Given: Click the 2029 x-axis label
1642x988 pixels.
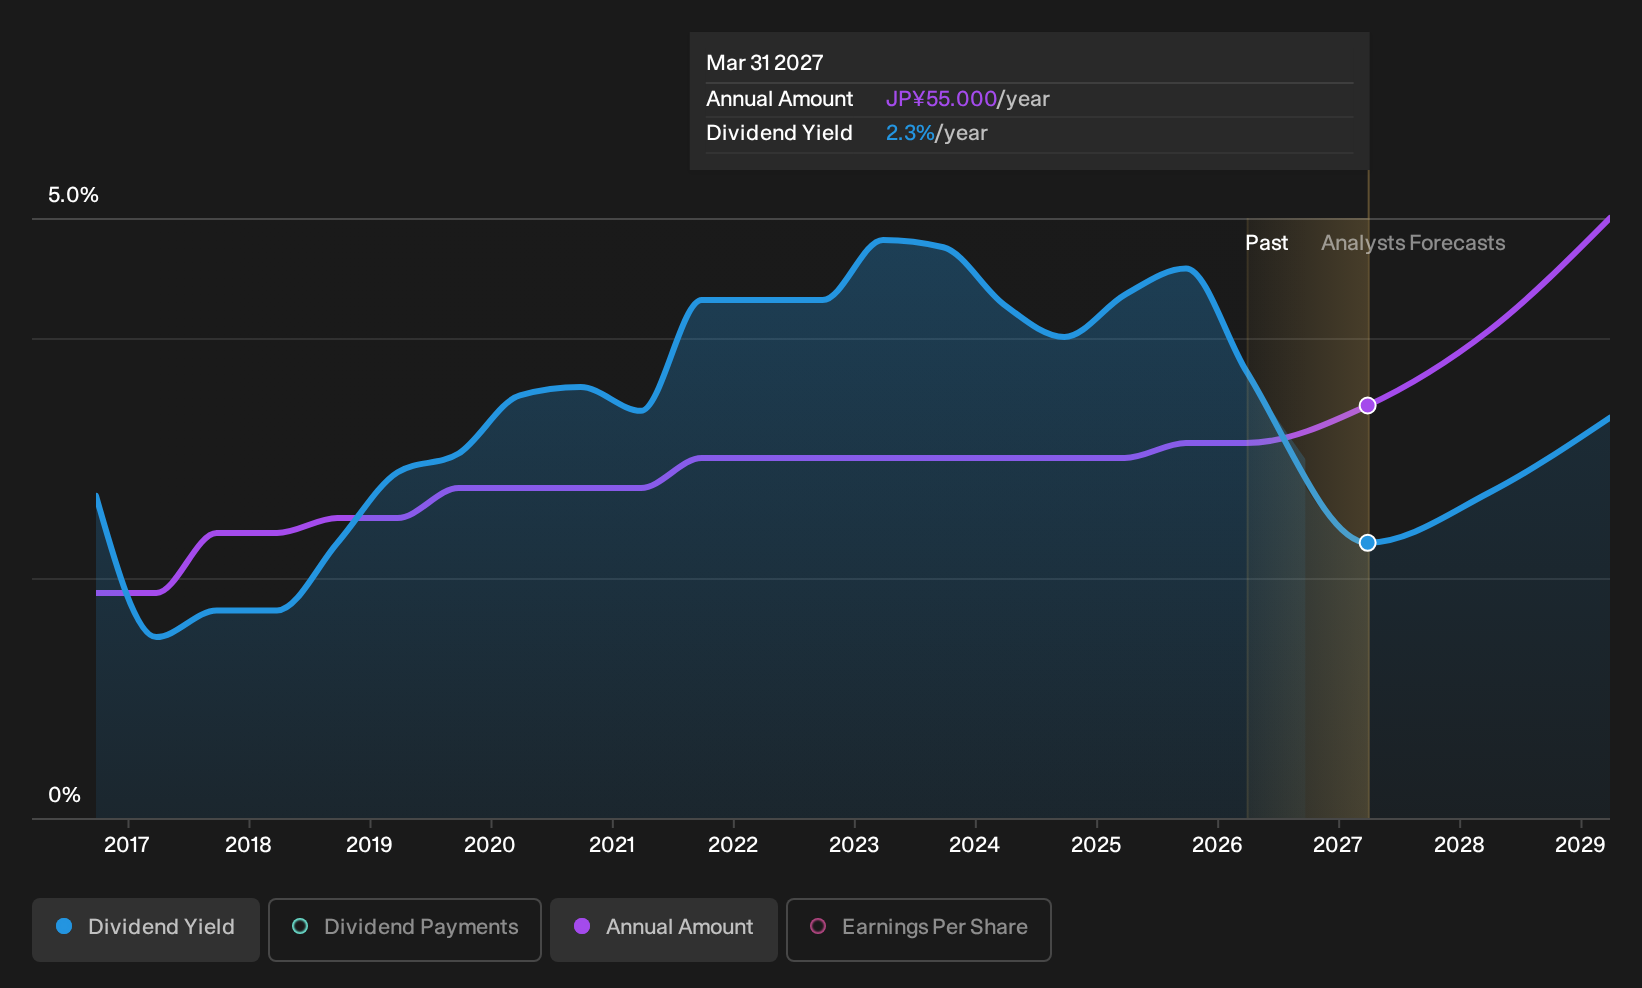Looking at the screenshot, I should tap(1580, 845).
